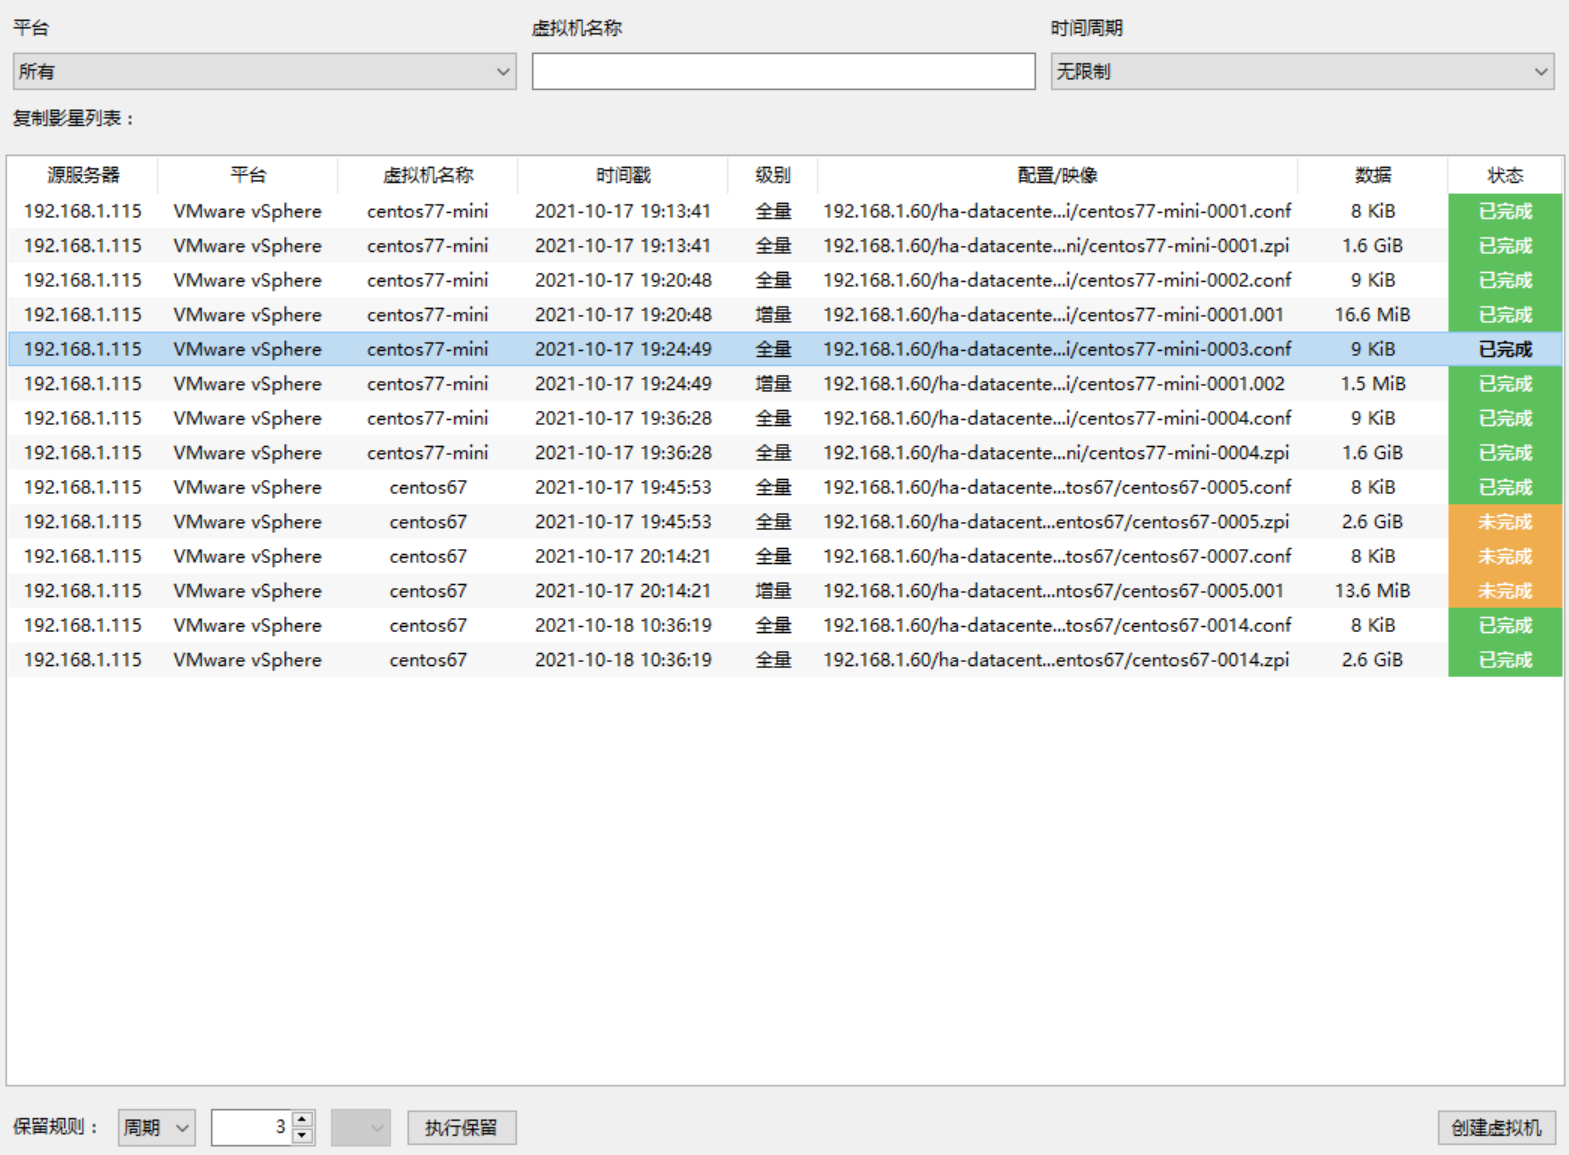Screen dimensions: 1569x1155
Task: Select the centos67-0005.zpi row marked 未完成
Action: (x=1055, y=522)
